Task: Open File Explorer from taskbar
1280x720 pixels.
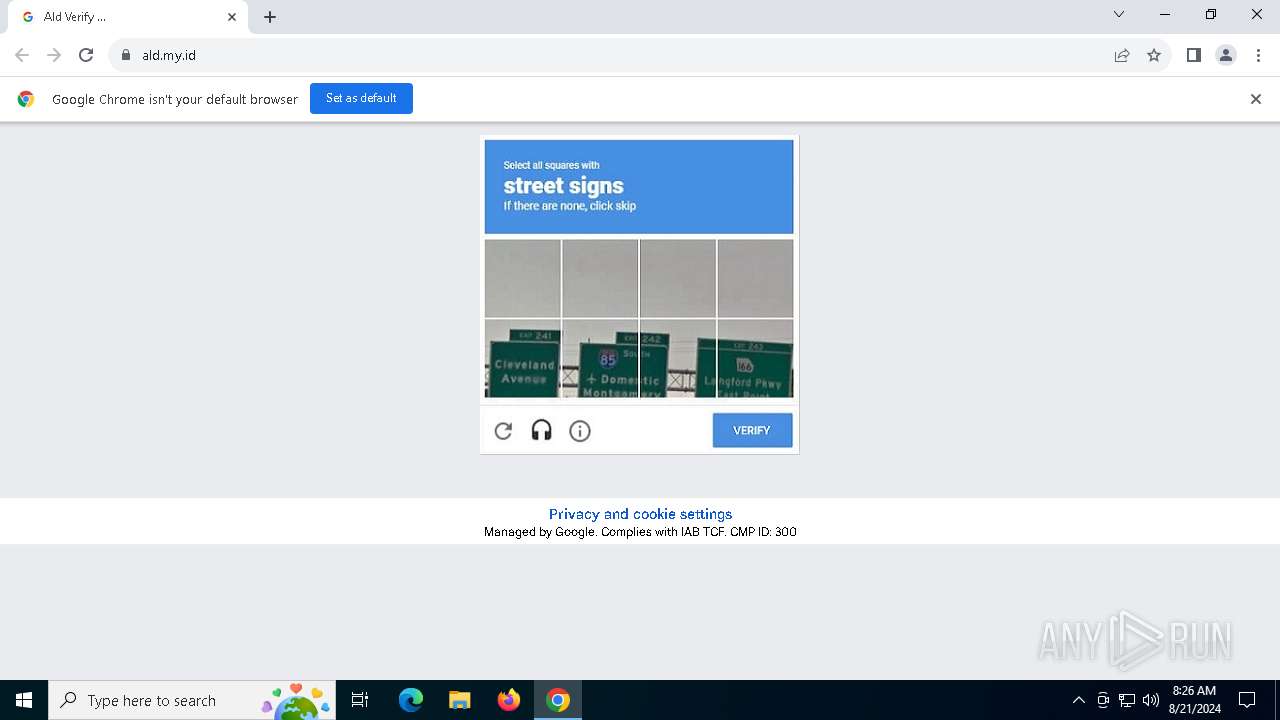Action: tap(460, 700)
